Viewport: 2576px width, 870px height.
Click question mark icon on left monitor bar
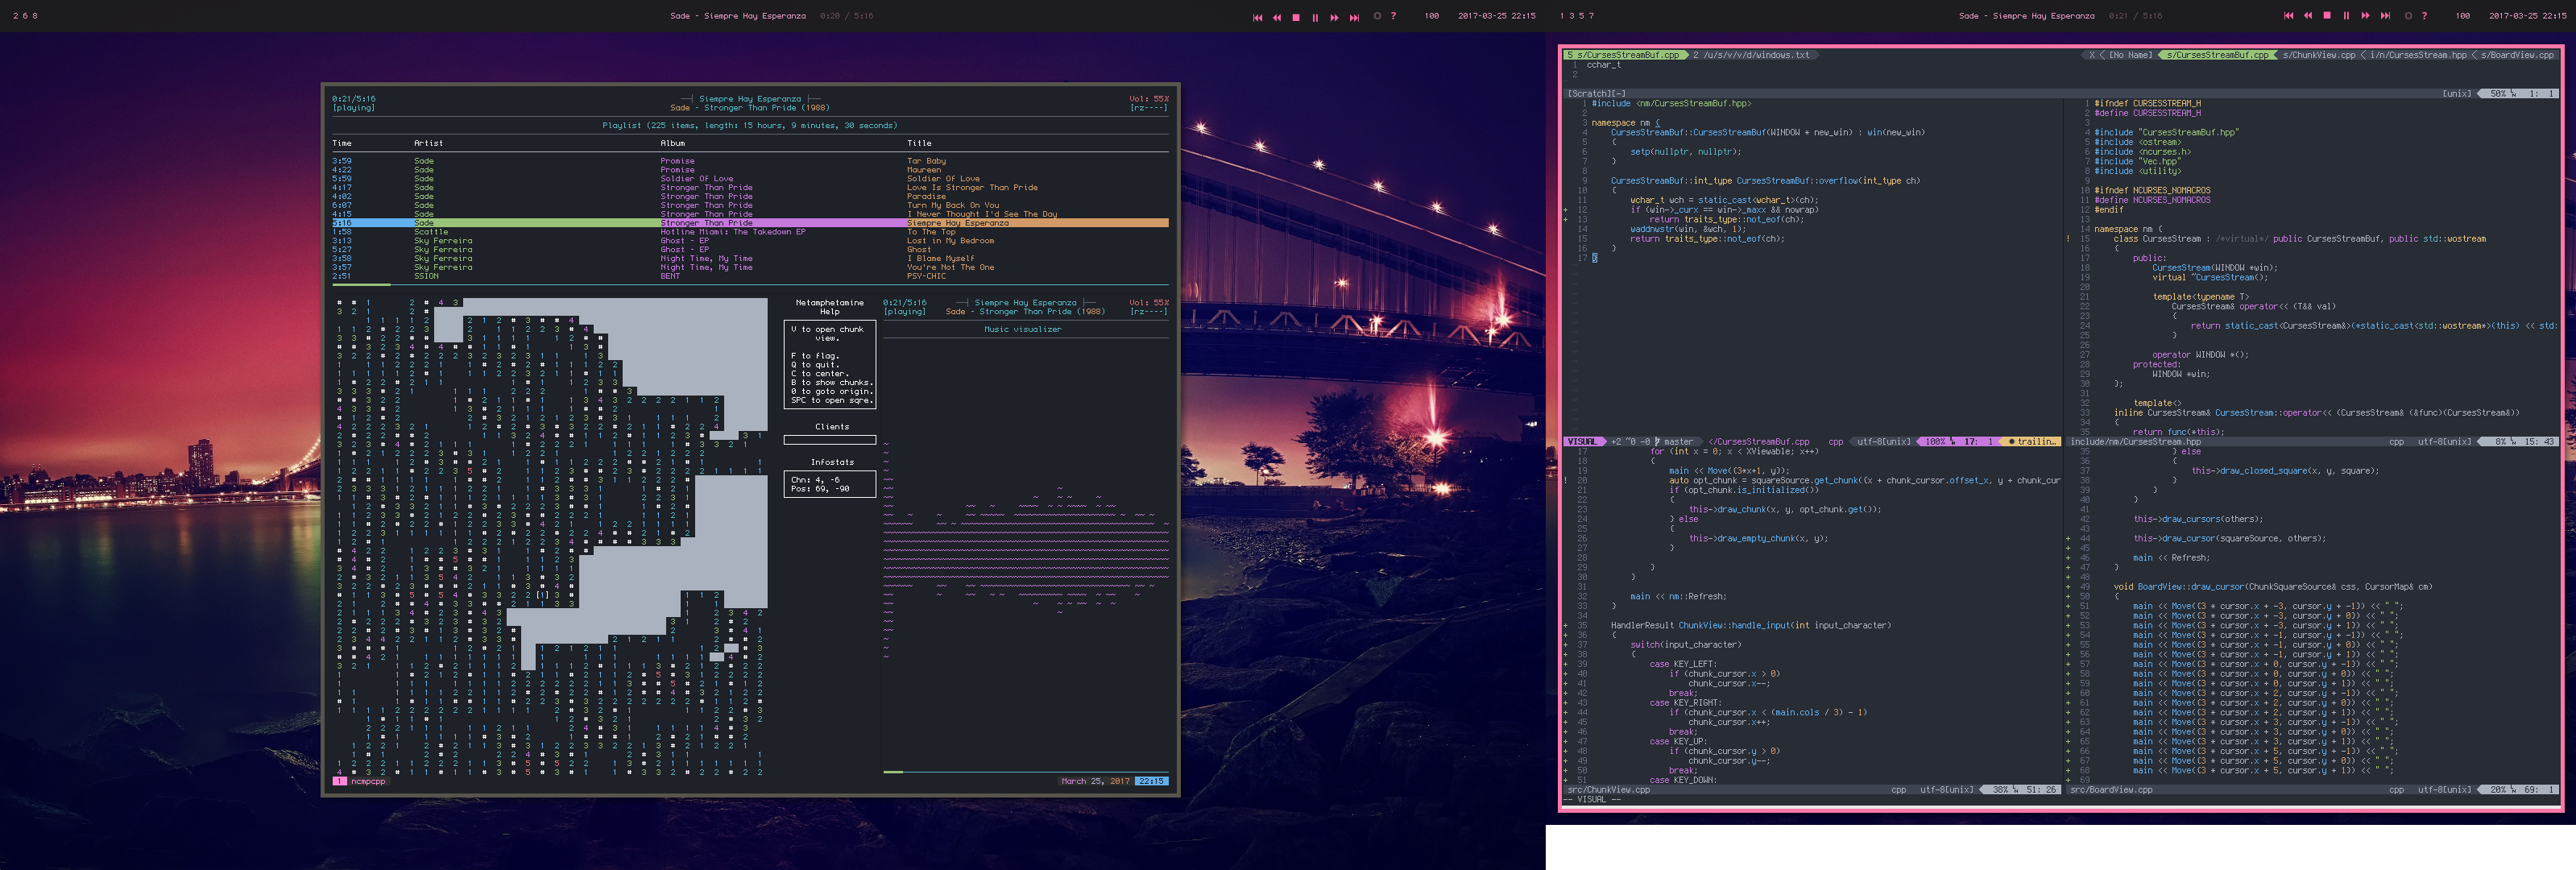(x=1393, y=16)
